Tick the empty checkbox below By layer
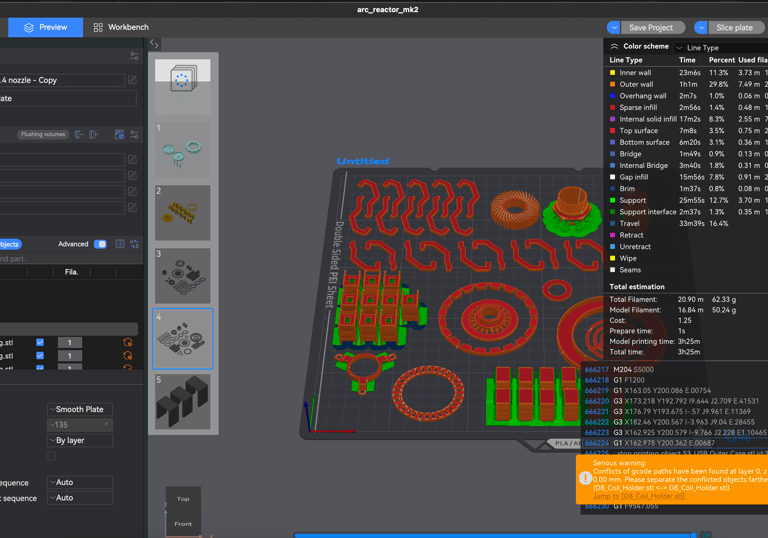This screenshot has width=768, height=538. [x=51, y=456]
